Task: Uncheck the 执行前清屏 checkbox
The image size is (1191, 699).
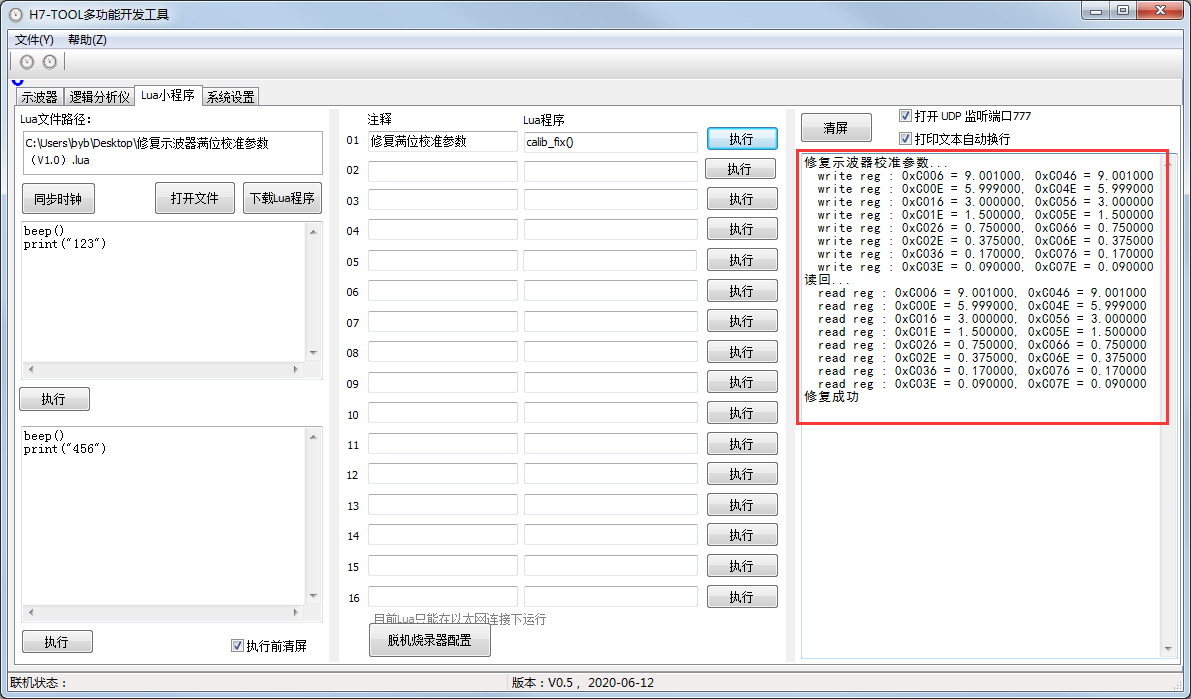Action: tap(237, 646)
